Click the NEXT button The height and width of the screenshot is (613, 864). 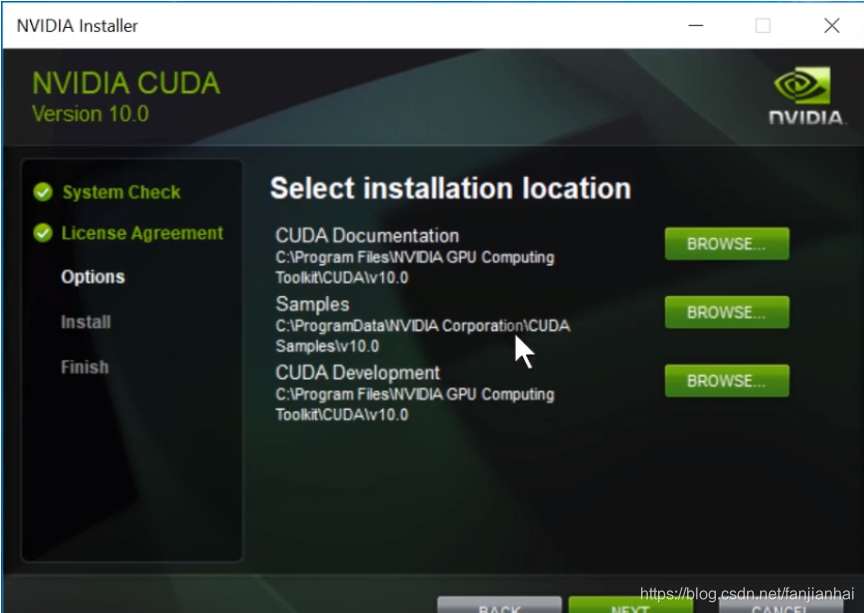[631, 605]
